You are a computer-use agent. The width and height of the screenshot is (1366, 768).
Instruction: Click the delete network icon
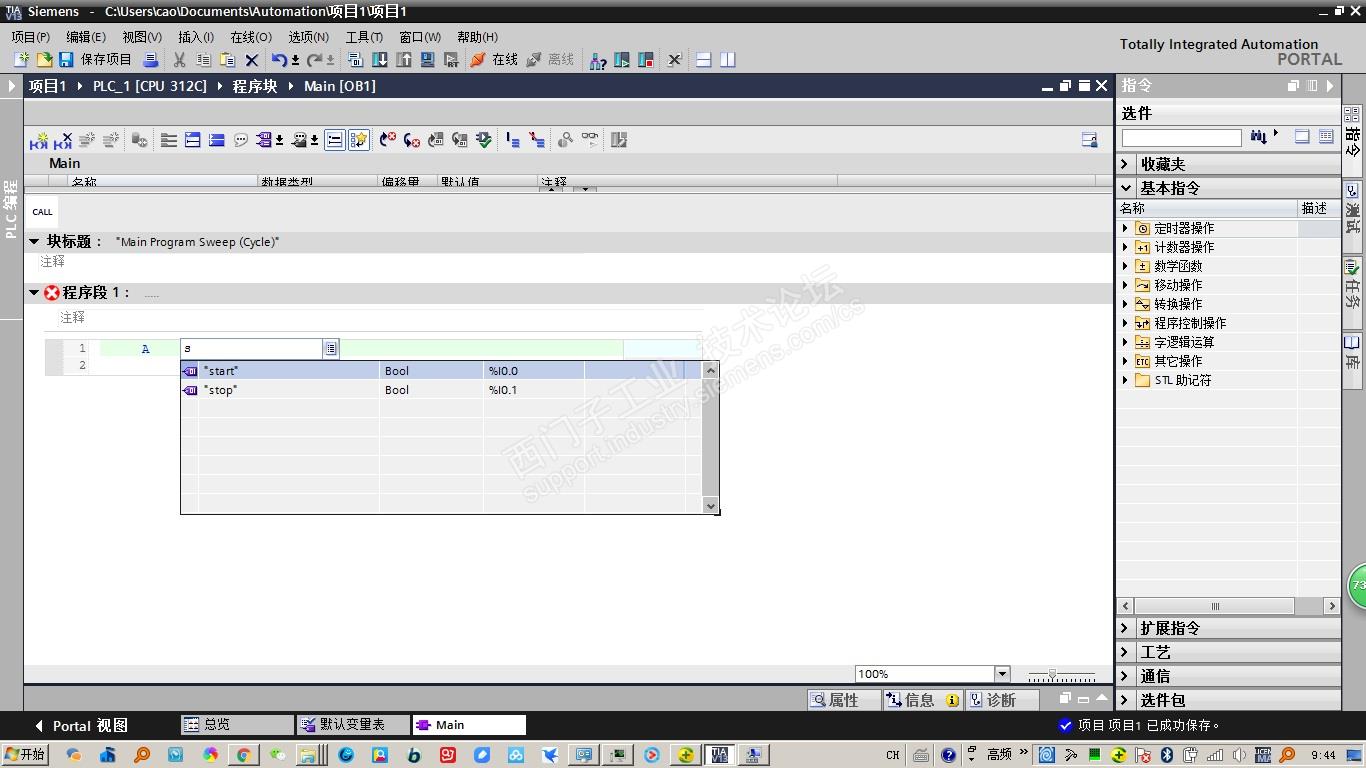(63, 140)
